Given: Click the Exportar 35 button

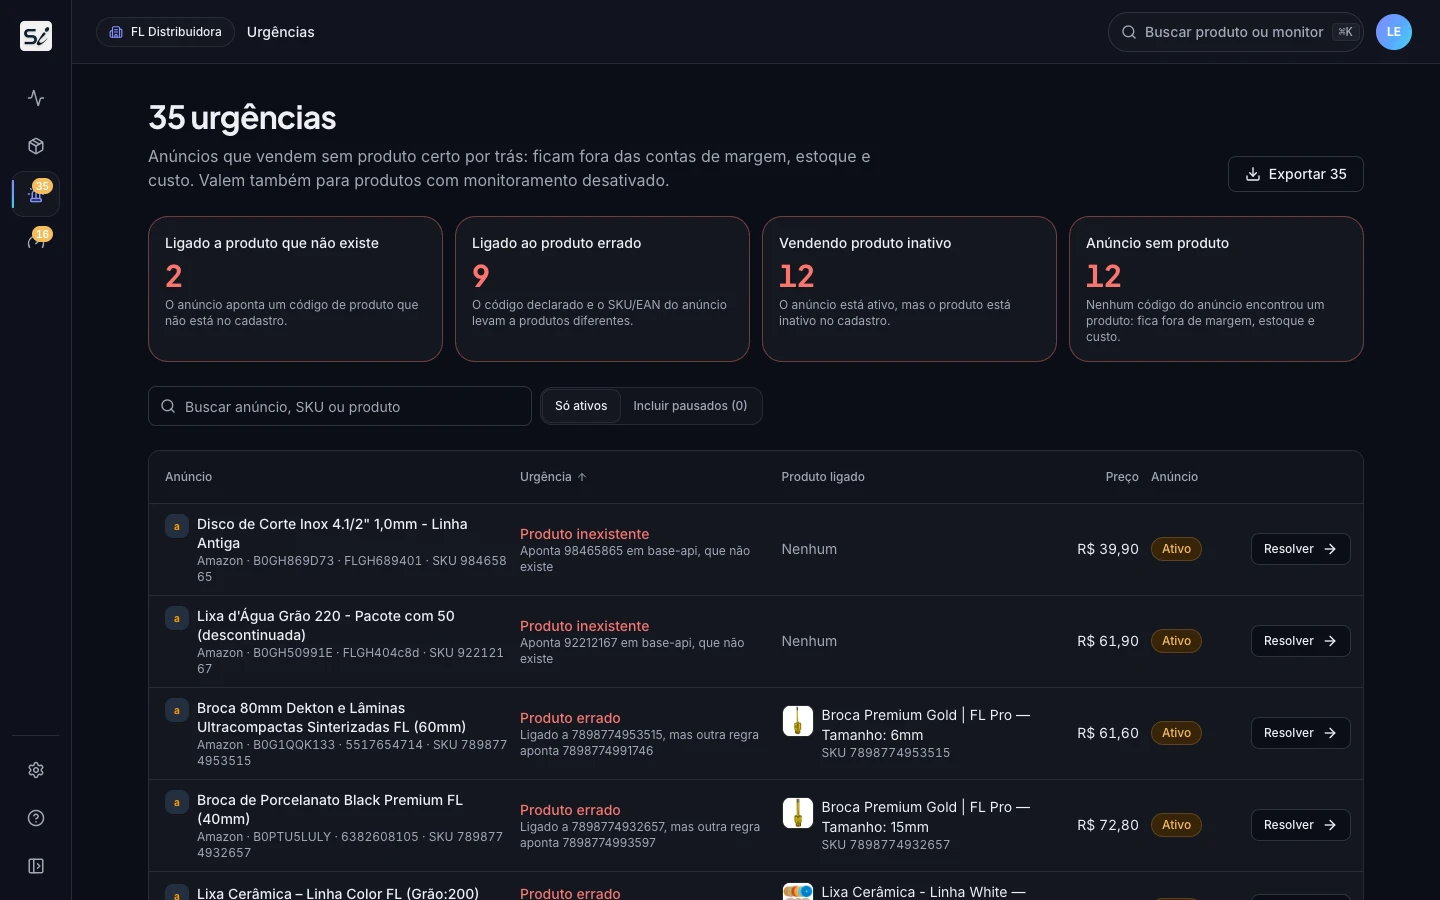Looking at the screenshot, I should [x=1296, y=174].
